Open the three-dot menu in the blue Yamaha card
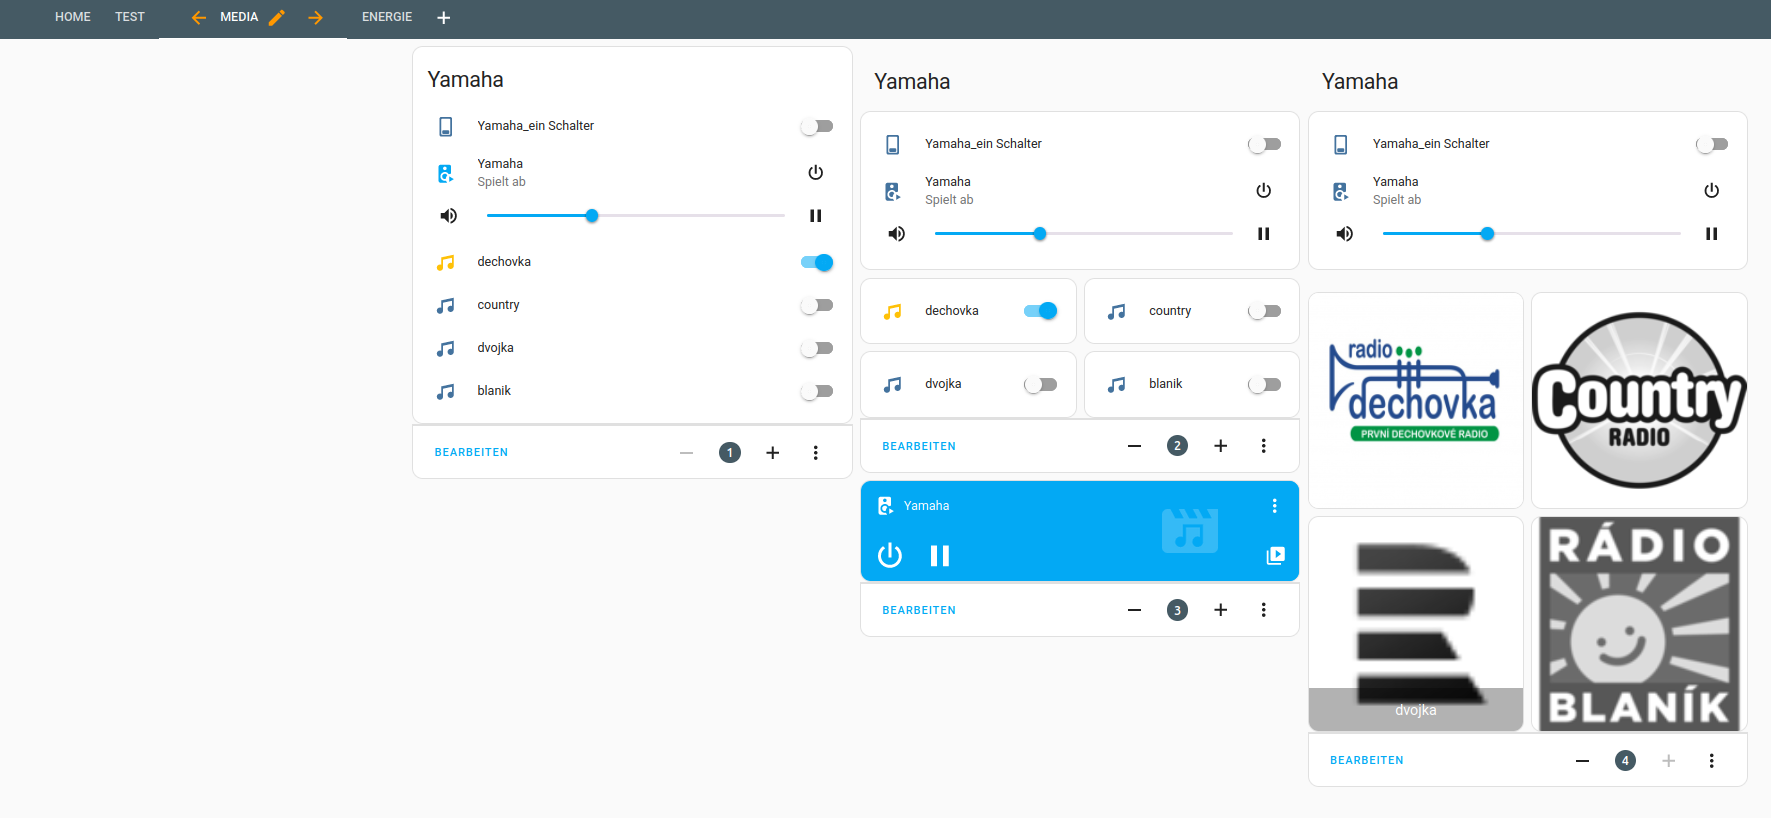Image resolution: width=1771 pixels, height=818 pixels. tap(1274, 506)
